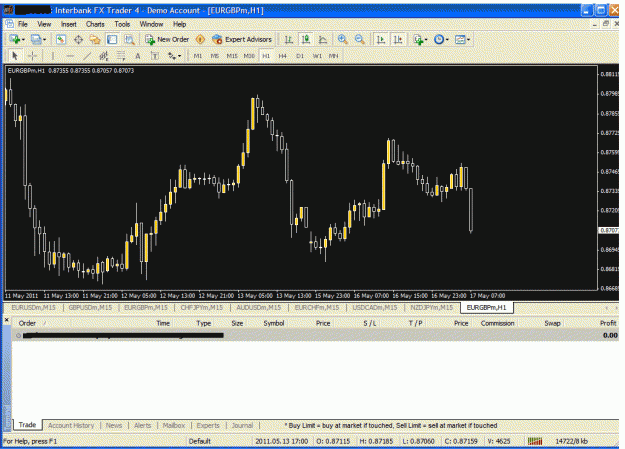Select the crosshair tool
Image resolution: width=625 pixels, height=449 pixels.
pos(32,56)
